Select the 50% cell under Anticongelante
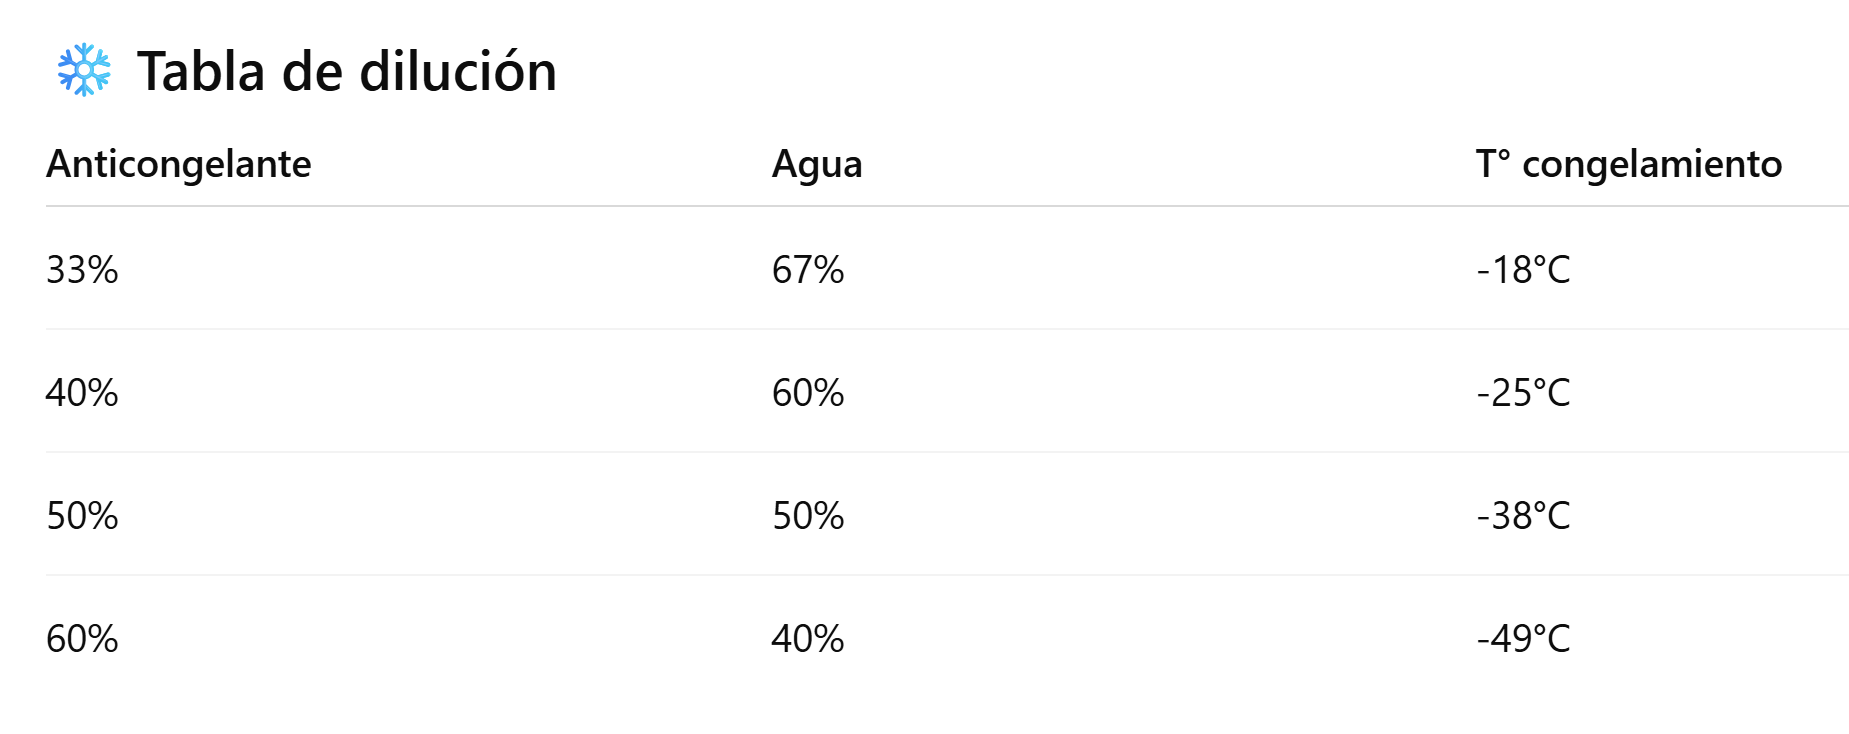1849x734 pixels. (x=82, y=516)
